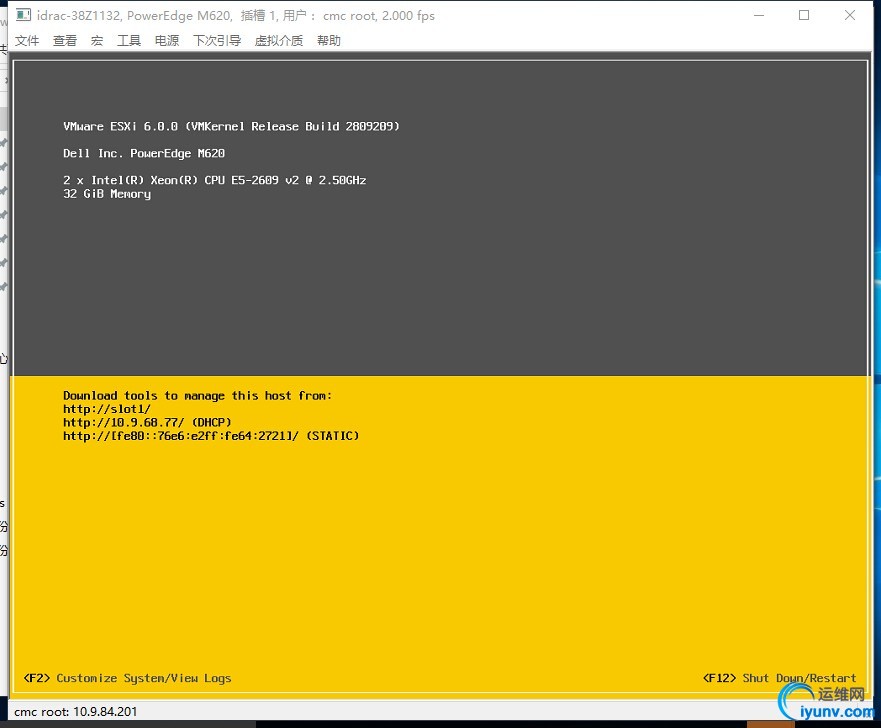Screen dimensions: 881x728
Task: Select the F2 Customize System/View Logs prompt
Action: 130,678
